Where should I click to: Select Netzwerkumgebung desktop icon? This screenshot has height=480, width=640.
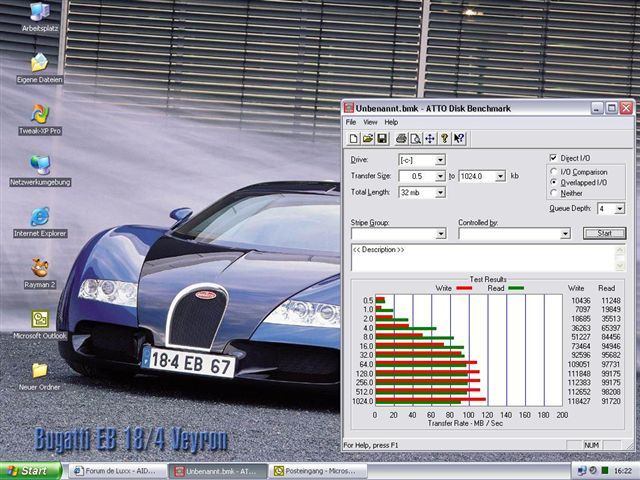pyautogui.click(x=40, y=171)
